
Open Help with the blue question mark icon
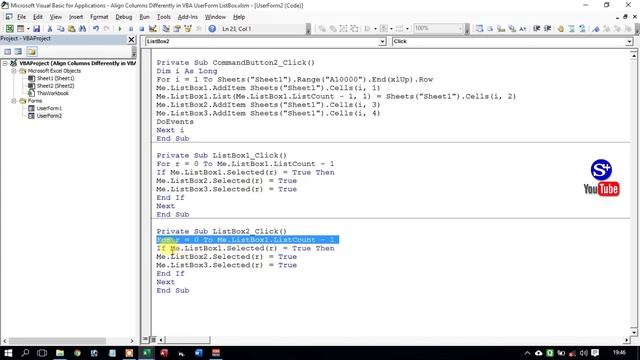[212, 29]
